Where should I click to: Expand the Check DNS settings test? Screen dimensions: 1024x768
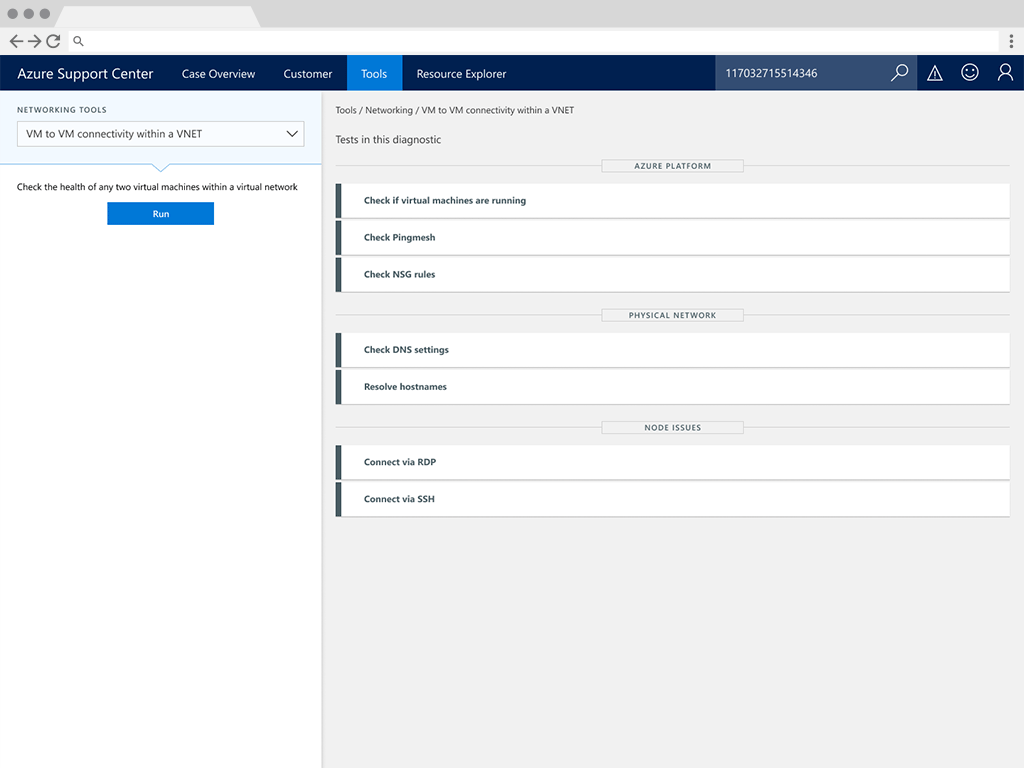tap(673, 350)
